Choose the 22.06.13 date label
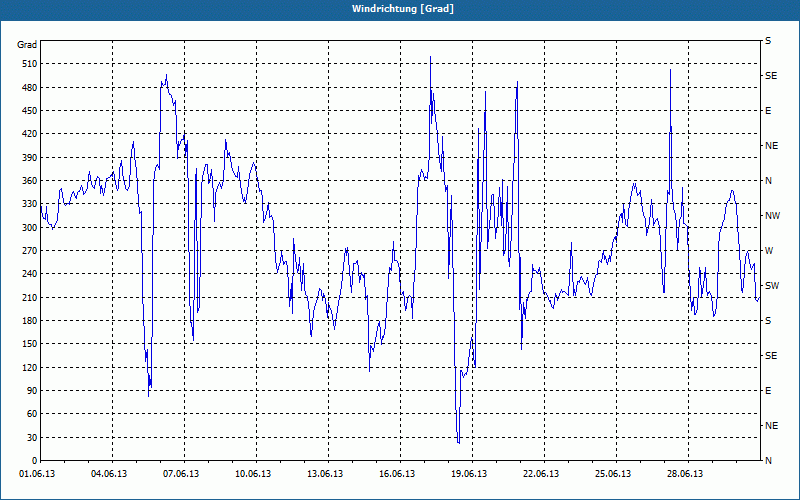Viewport: 800px width, 500px height. (541, 474)
